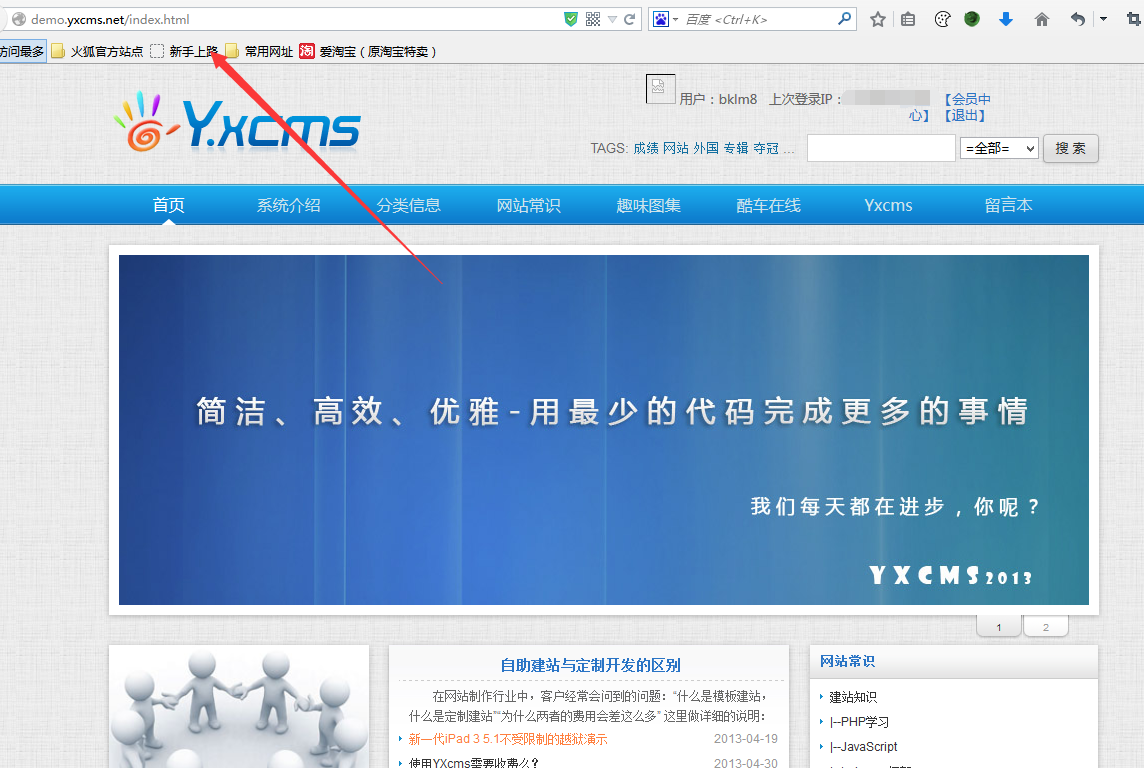Open article 新一代iPad 3 5.1不受限制的越狱演示
1144x768 pixels.
(508, 739)
